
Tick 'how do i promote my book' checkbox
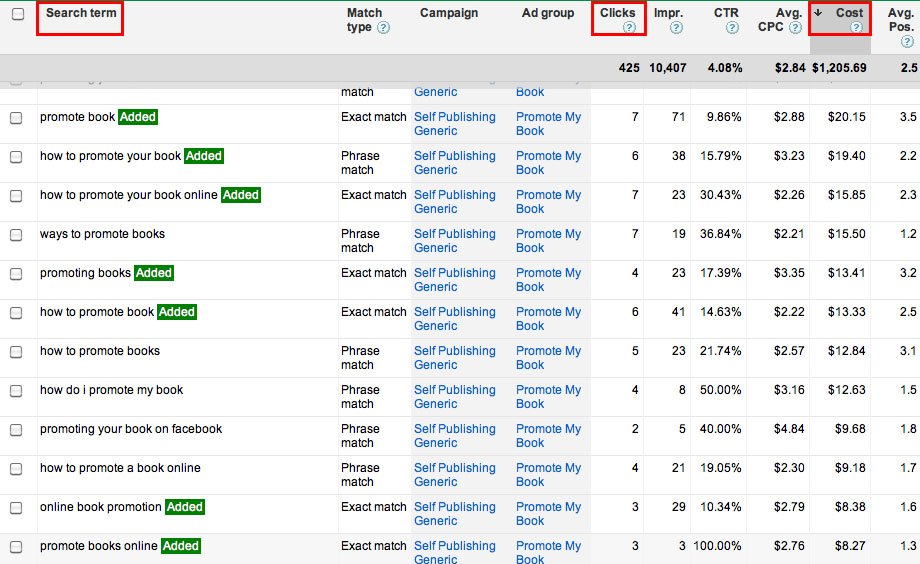tap(16, 391)
